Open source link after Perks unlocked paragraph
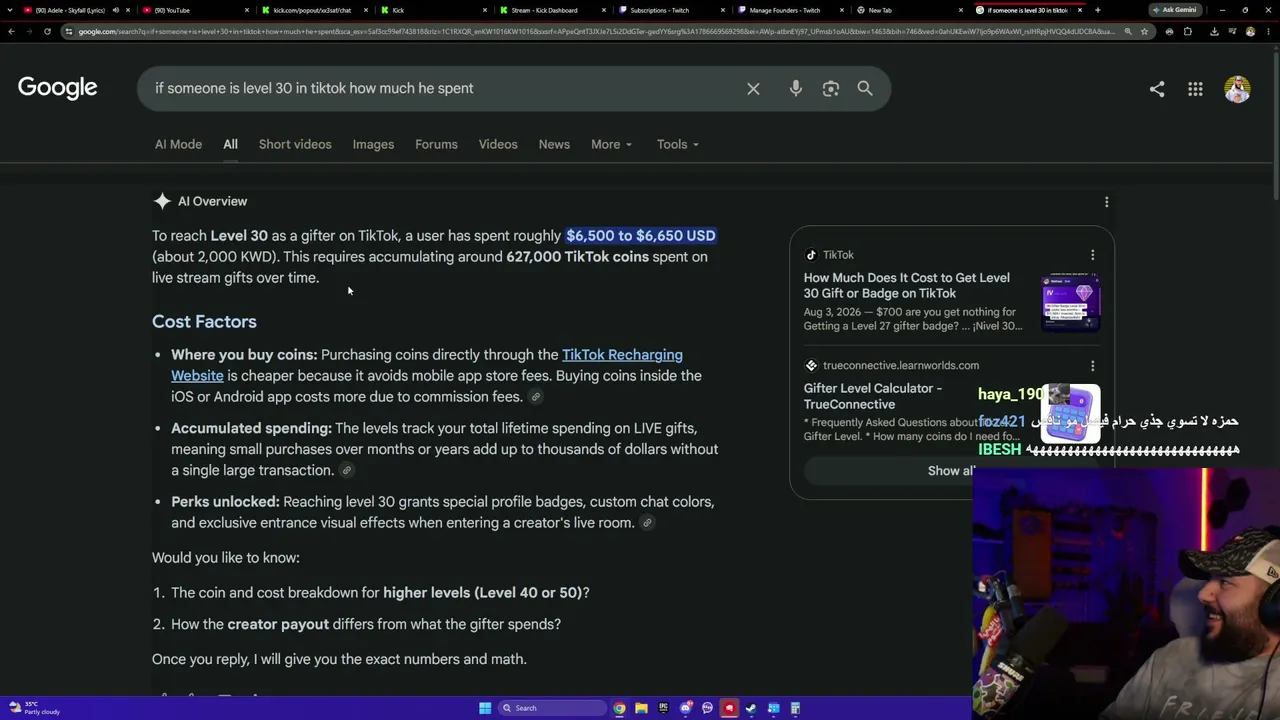 click(x=647, y=523)
